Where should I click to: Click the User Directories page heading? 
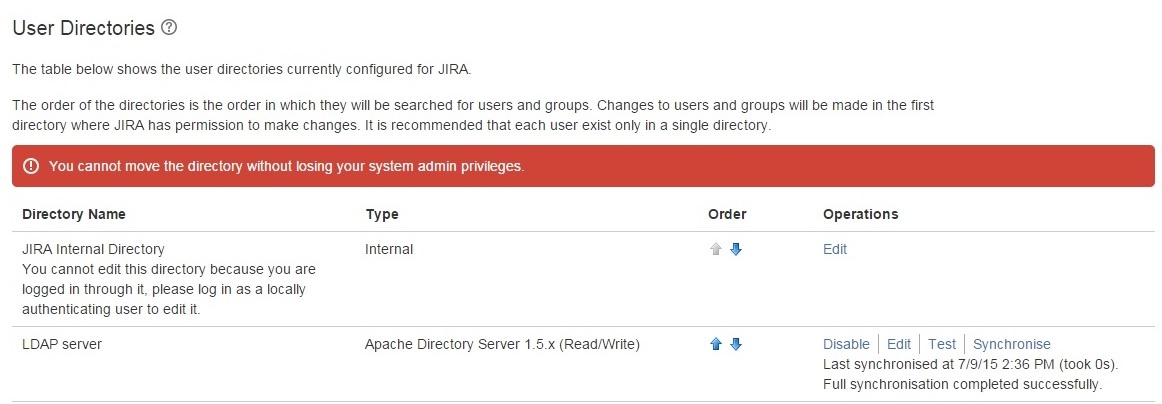point(83,28)
